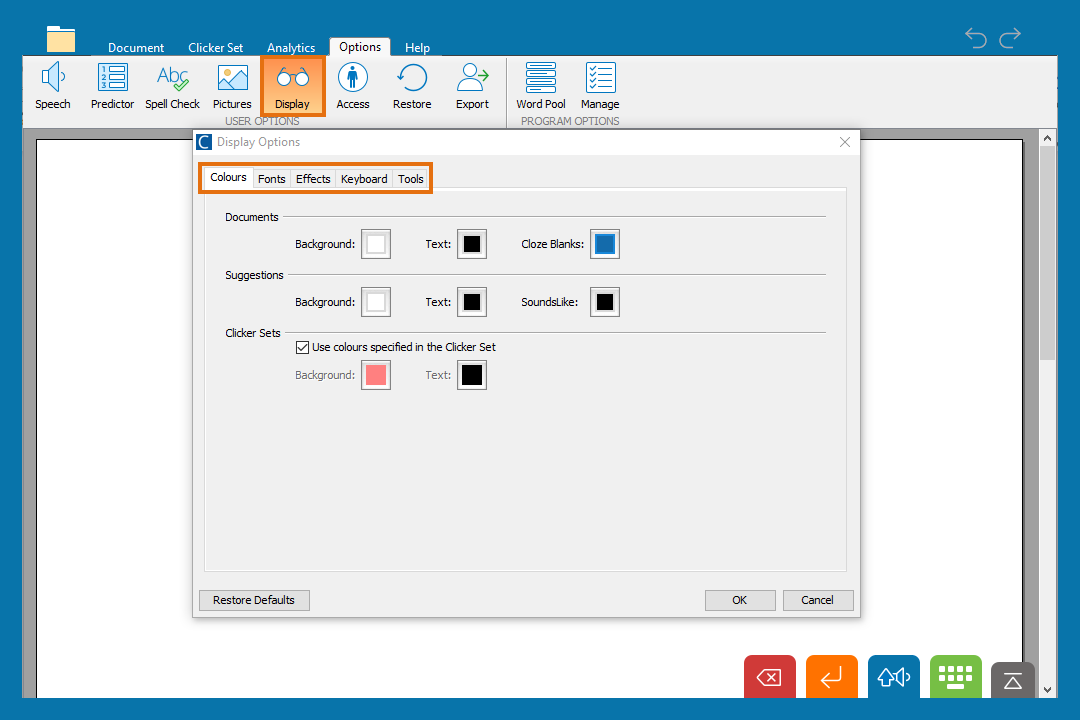Viewport: 1080px width, 720px height.
Task: Confirm the dialog with OK
Action: point(739,600)
